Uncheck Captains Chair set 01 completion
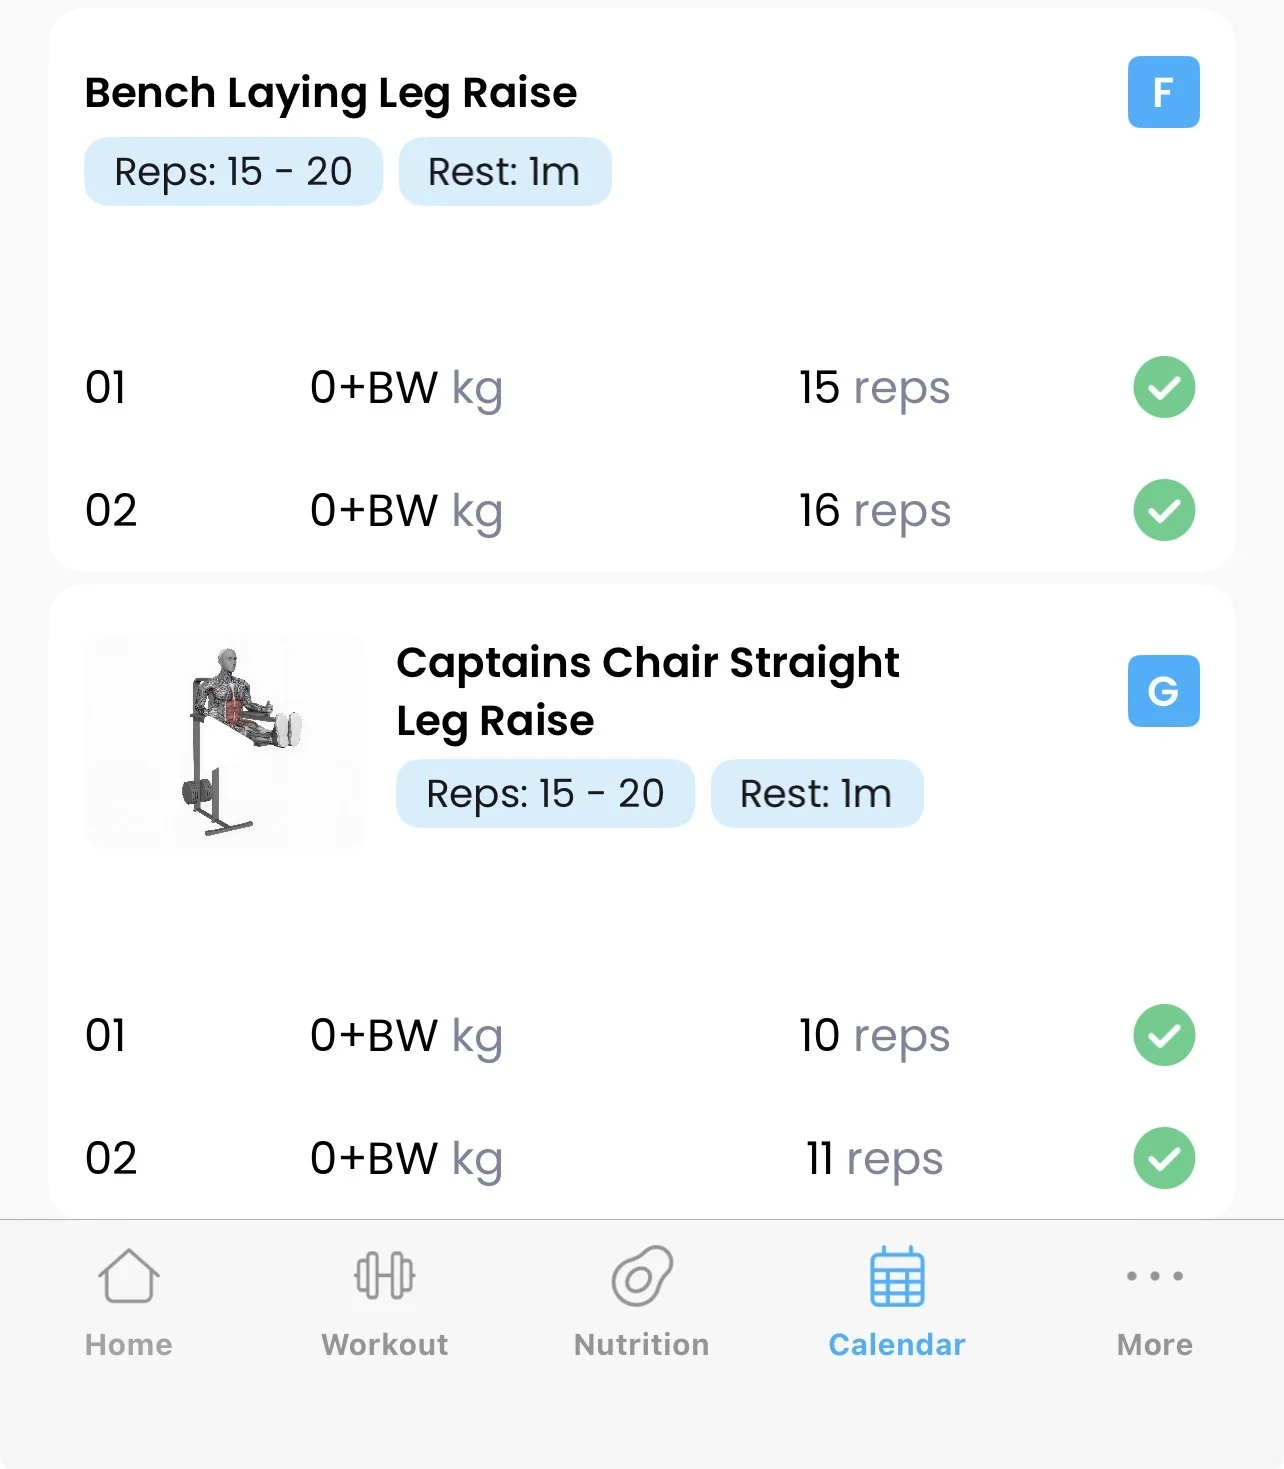1284x1469 pixels. [1164, 1035]
